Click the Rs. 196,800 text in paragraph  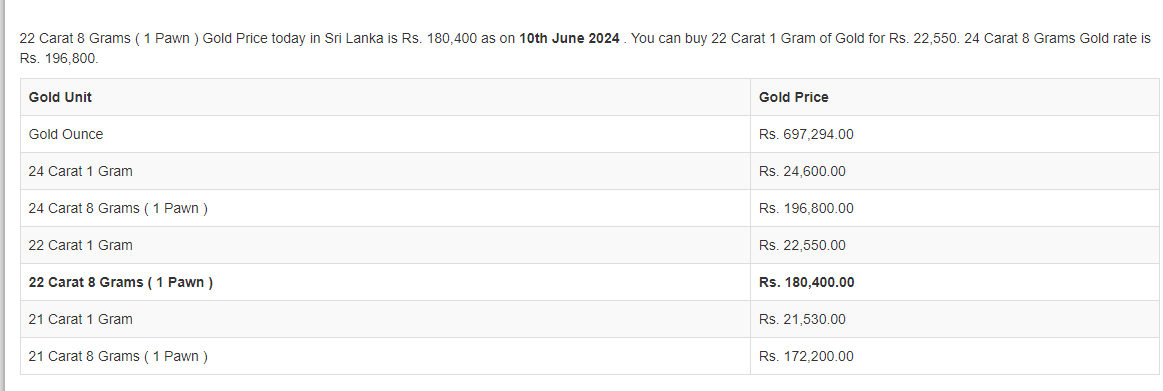pyautogui.click(x=56, y=58)
